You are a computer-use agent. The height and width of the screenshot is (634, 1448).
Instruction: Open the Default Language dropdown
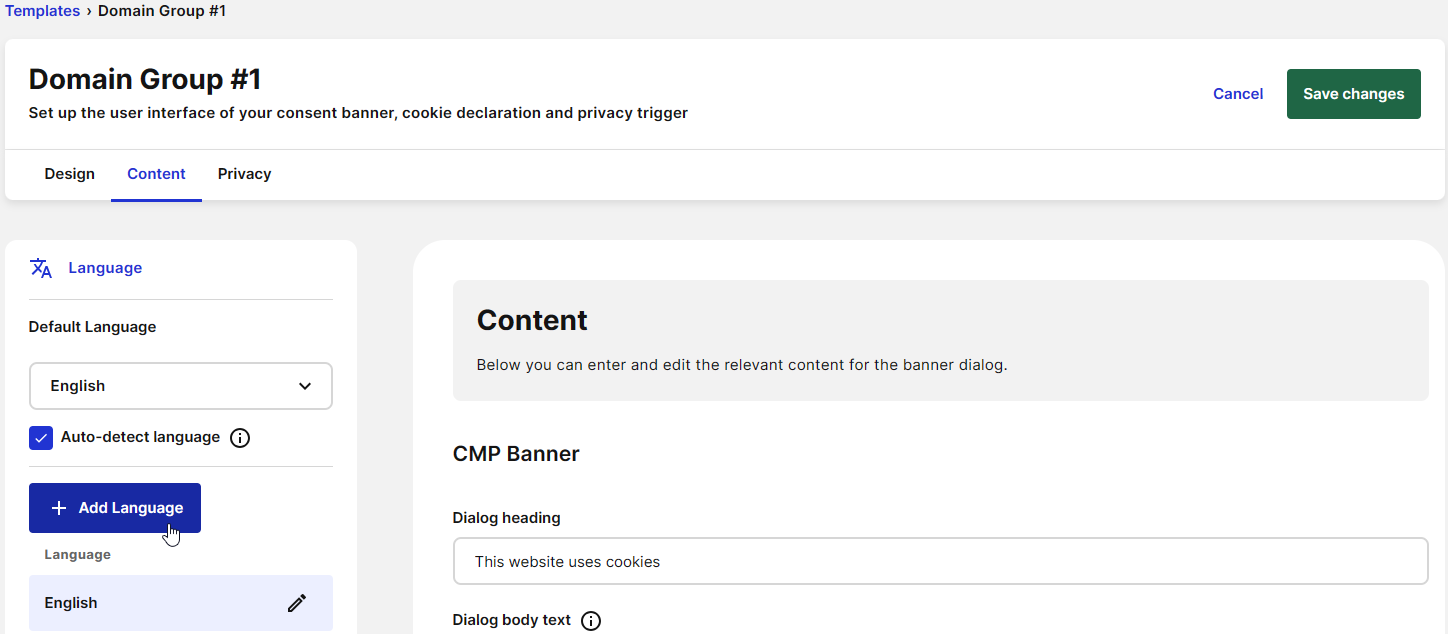pyautogui.click(x=181, y=386)
